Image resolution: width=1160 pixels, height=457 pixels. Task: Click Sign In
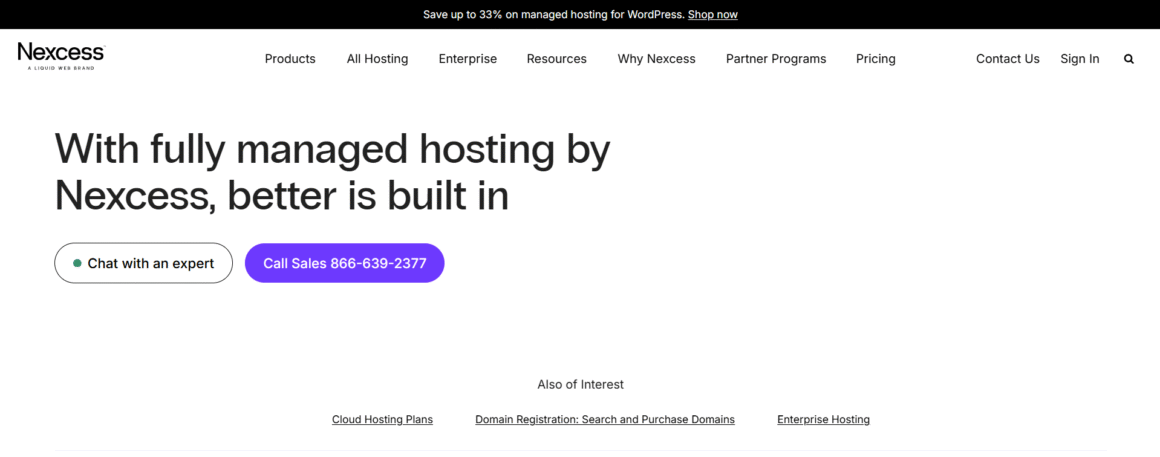[x=1079, y=59]
